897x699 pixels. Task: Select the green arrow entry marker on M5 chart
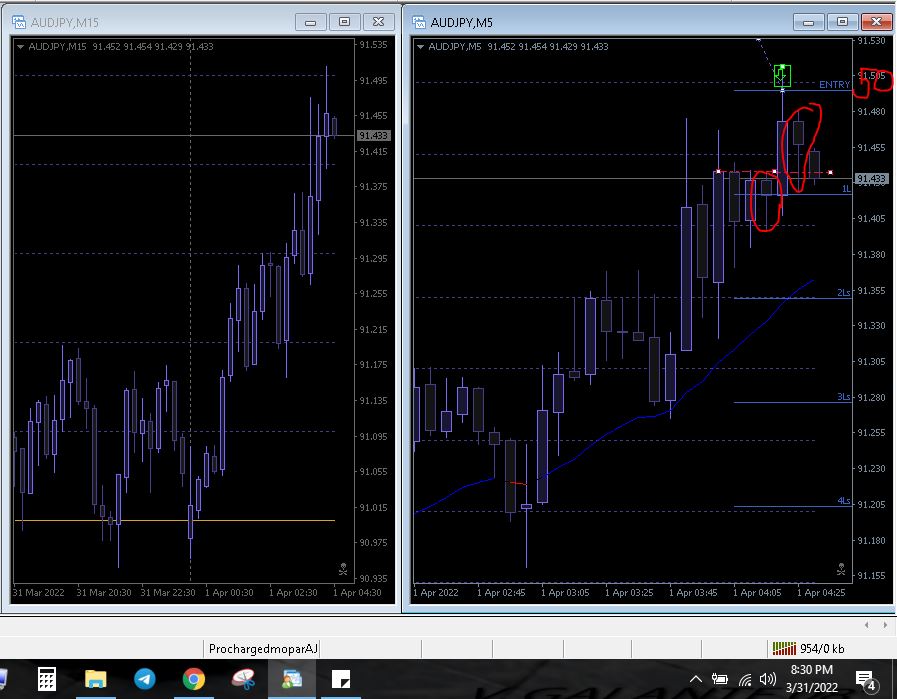(x=782, y=76)
